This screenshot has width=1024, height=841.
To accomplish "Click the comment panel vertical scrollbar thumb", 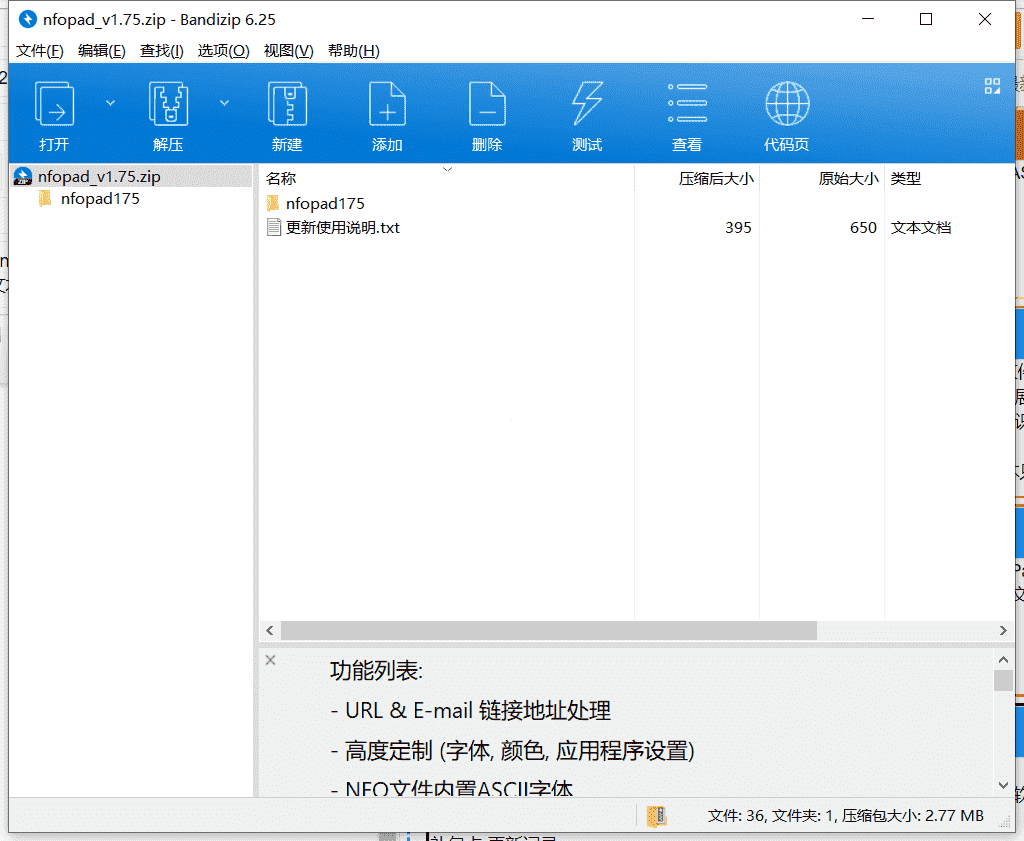I will (1003, 680).
